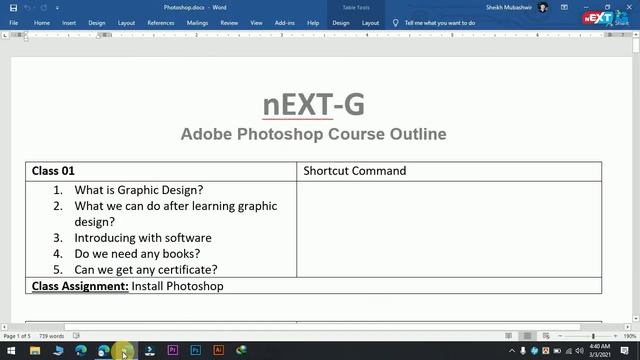Open zoom dialog via 190% level
640x360 pixels.
[629, 336]
